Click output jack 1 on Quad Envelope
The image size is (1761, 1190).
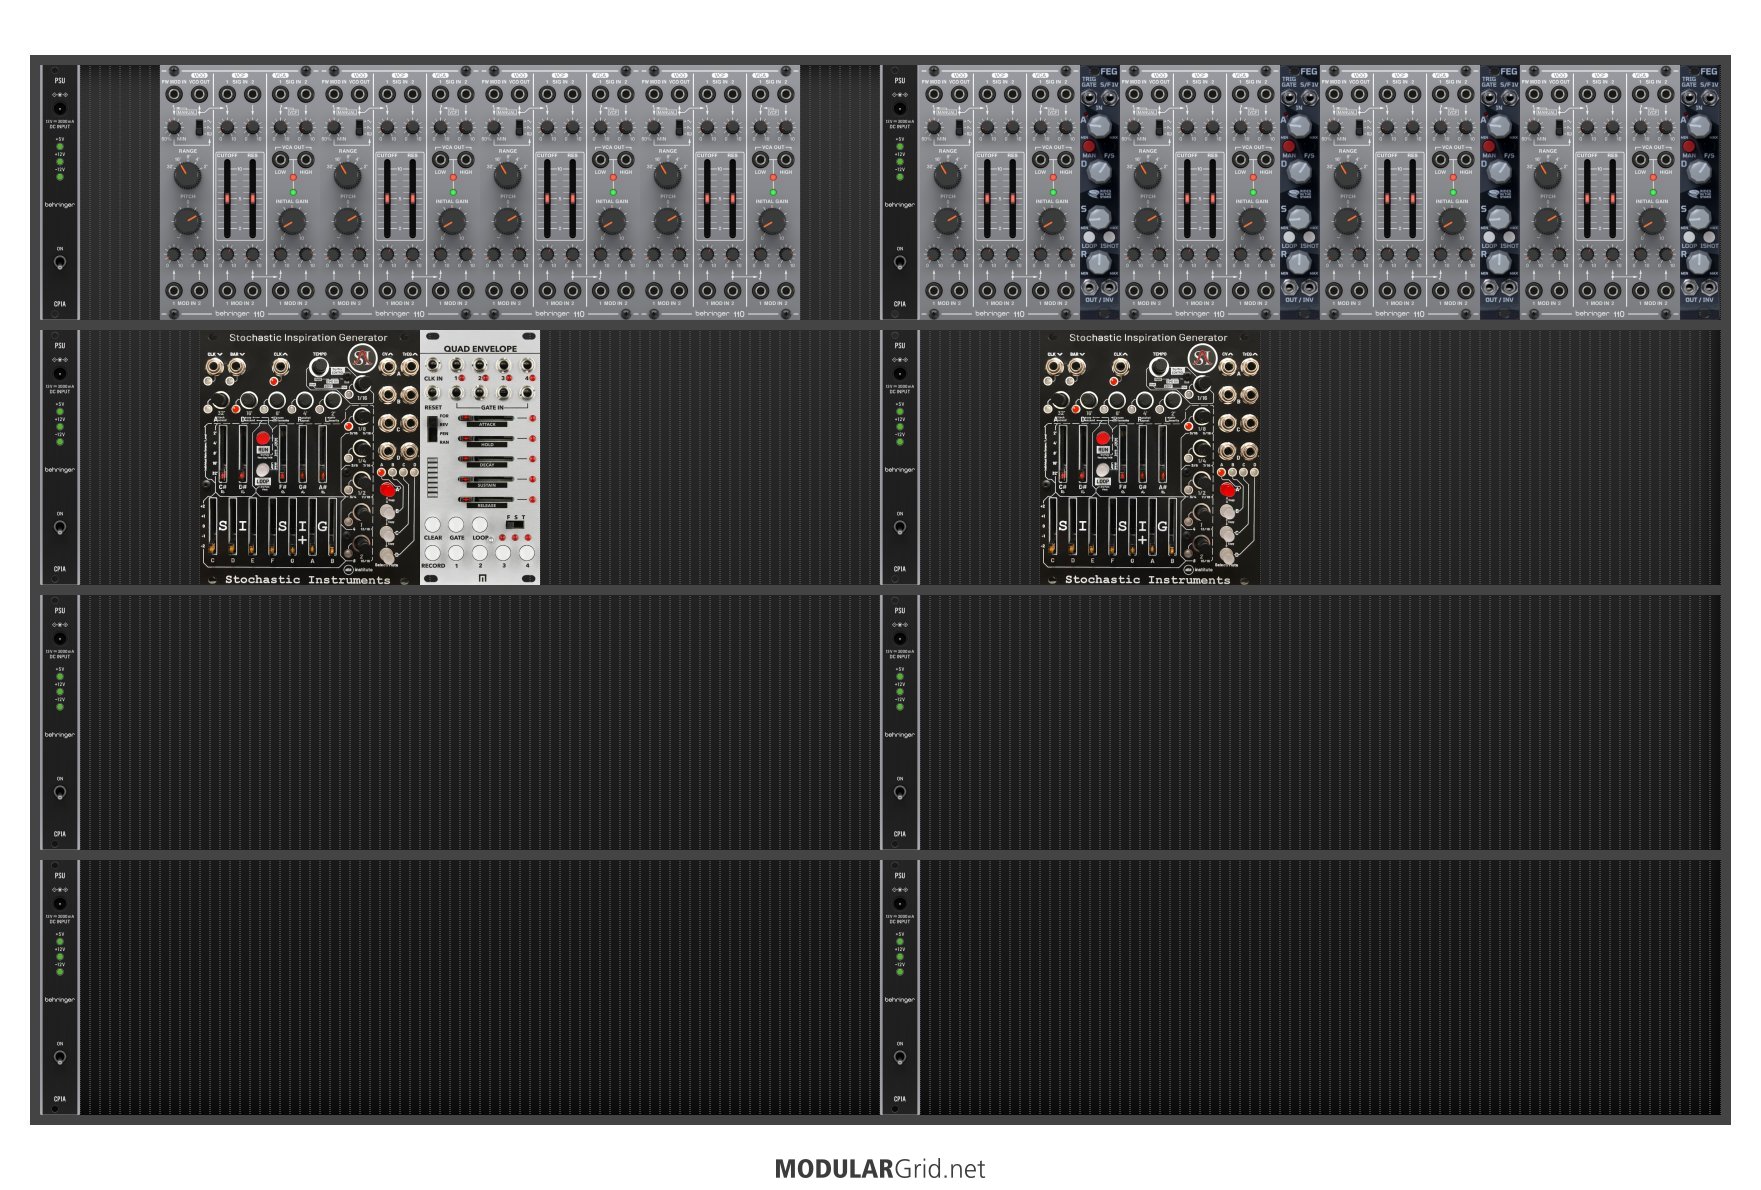(456, 366)
